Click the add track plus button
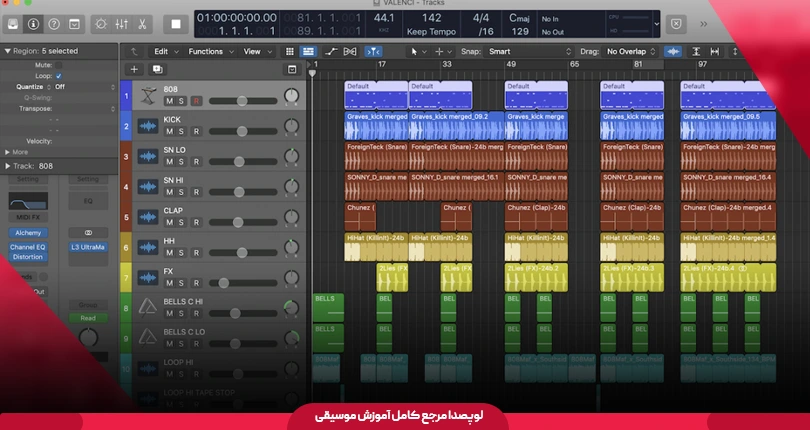This screenshot has width=810, height=430. click(134, 69)
